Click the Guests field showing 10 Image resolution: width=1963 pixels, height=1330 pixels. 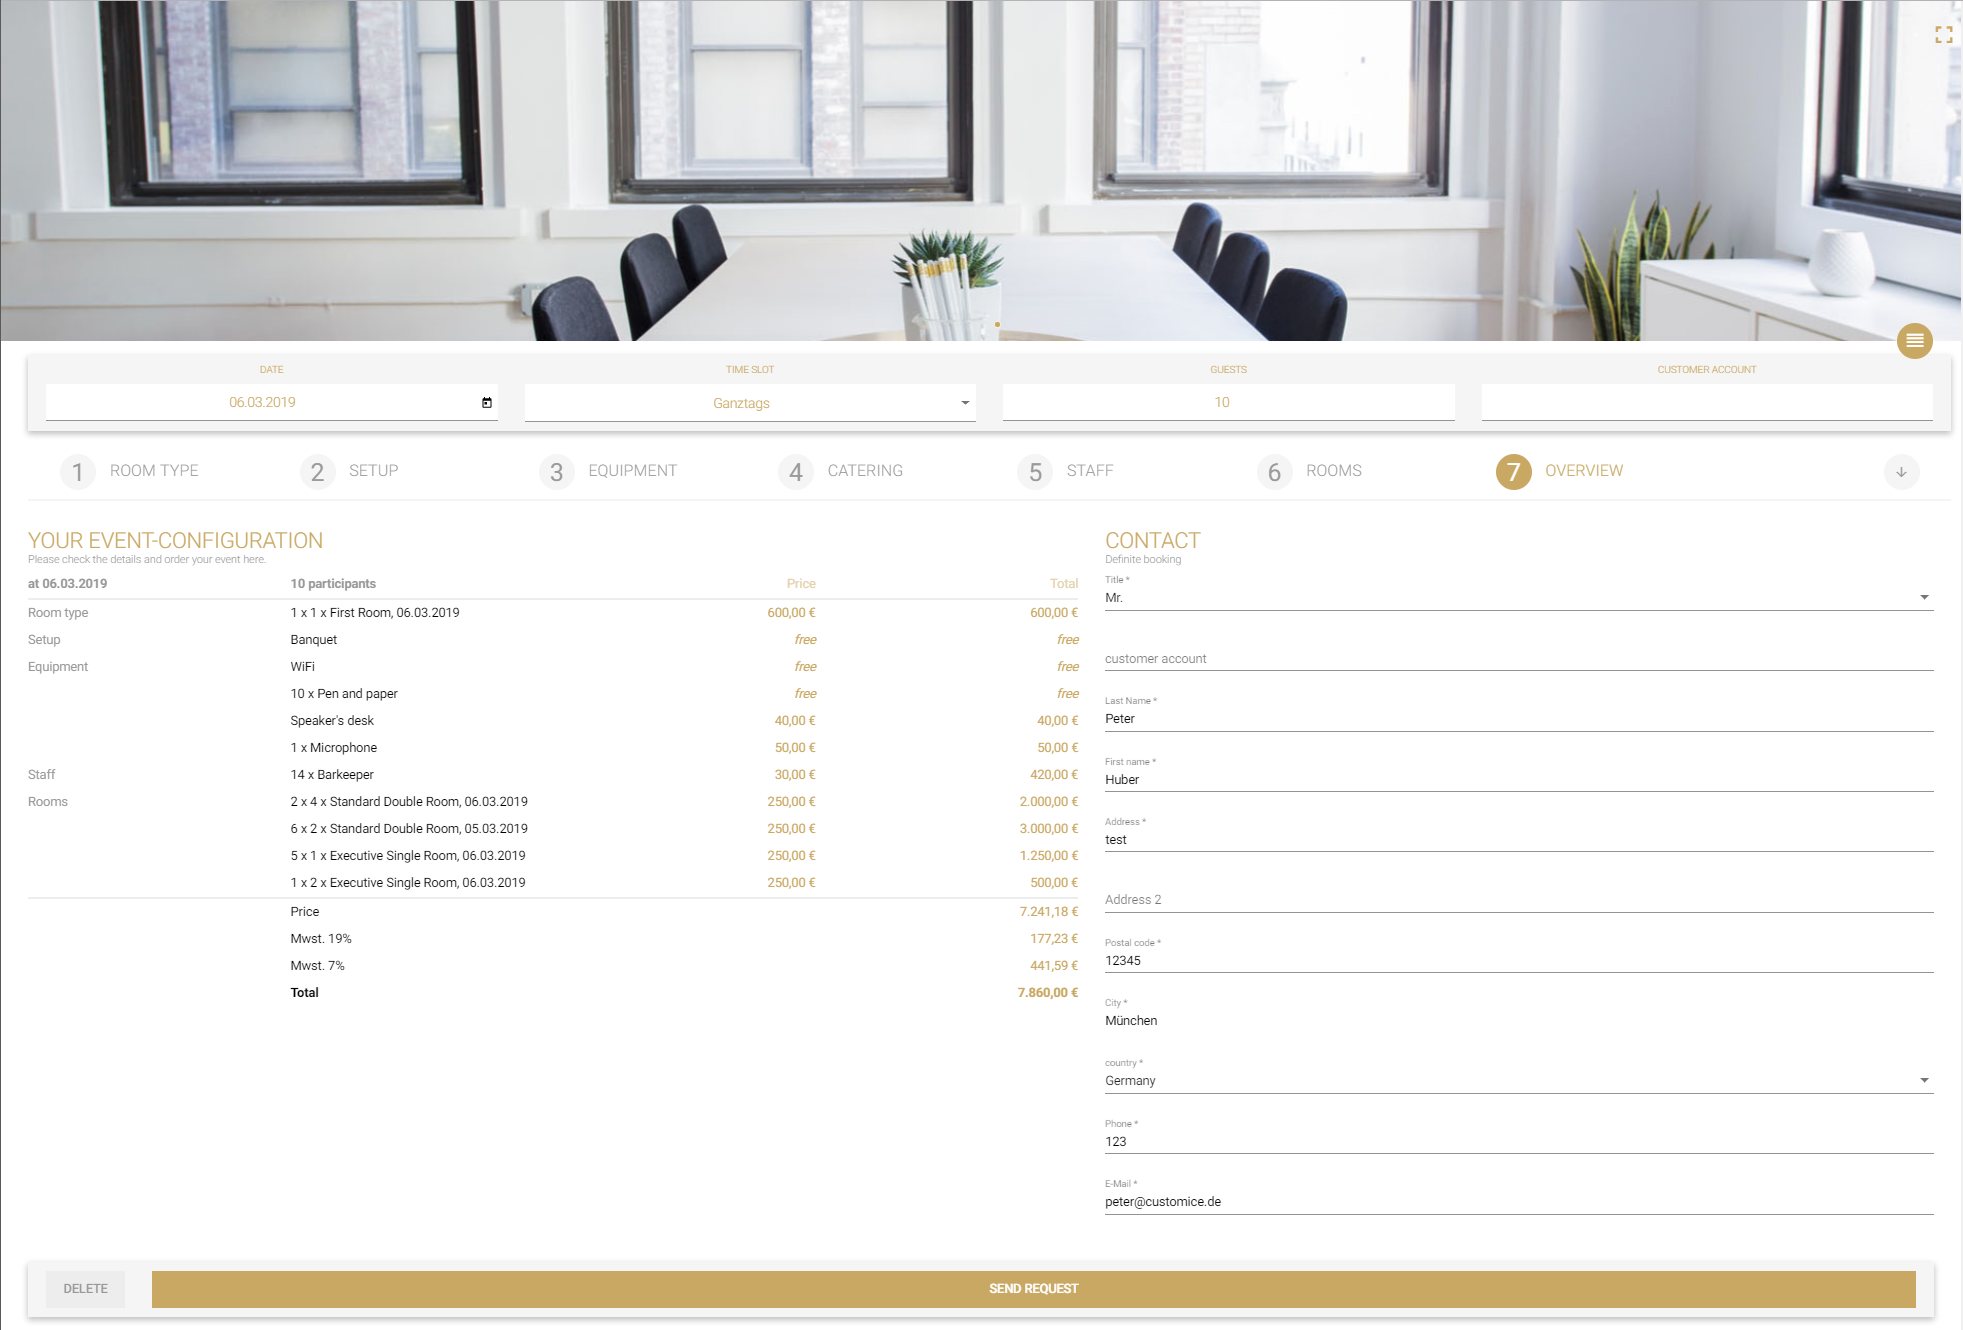coord(1228,403)
